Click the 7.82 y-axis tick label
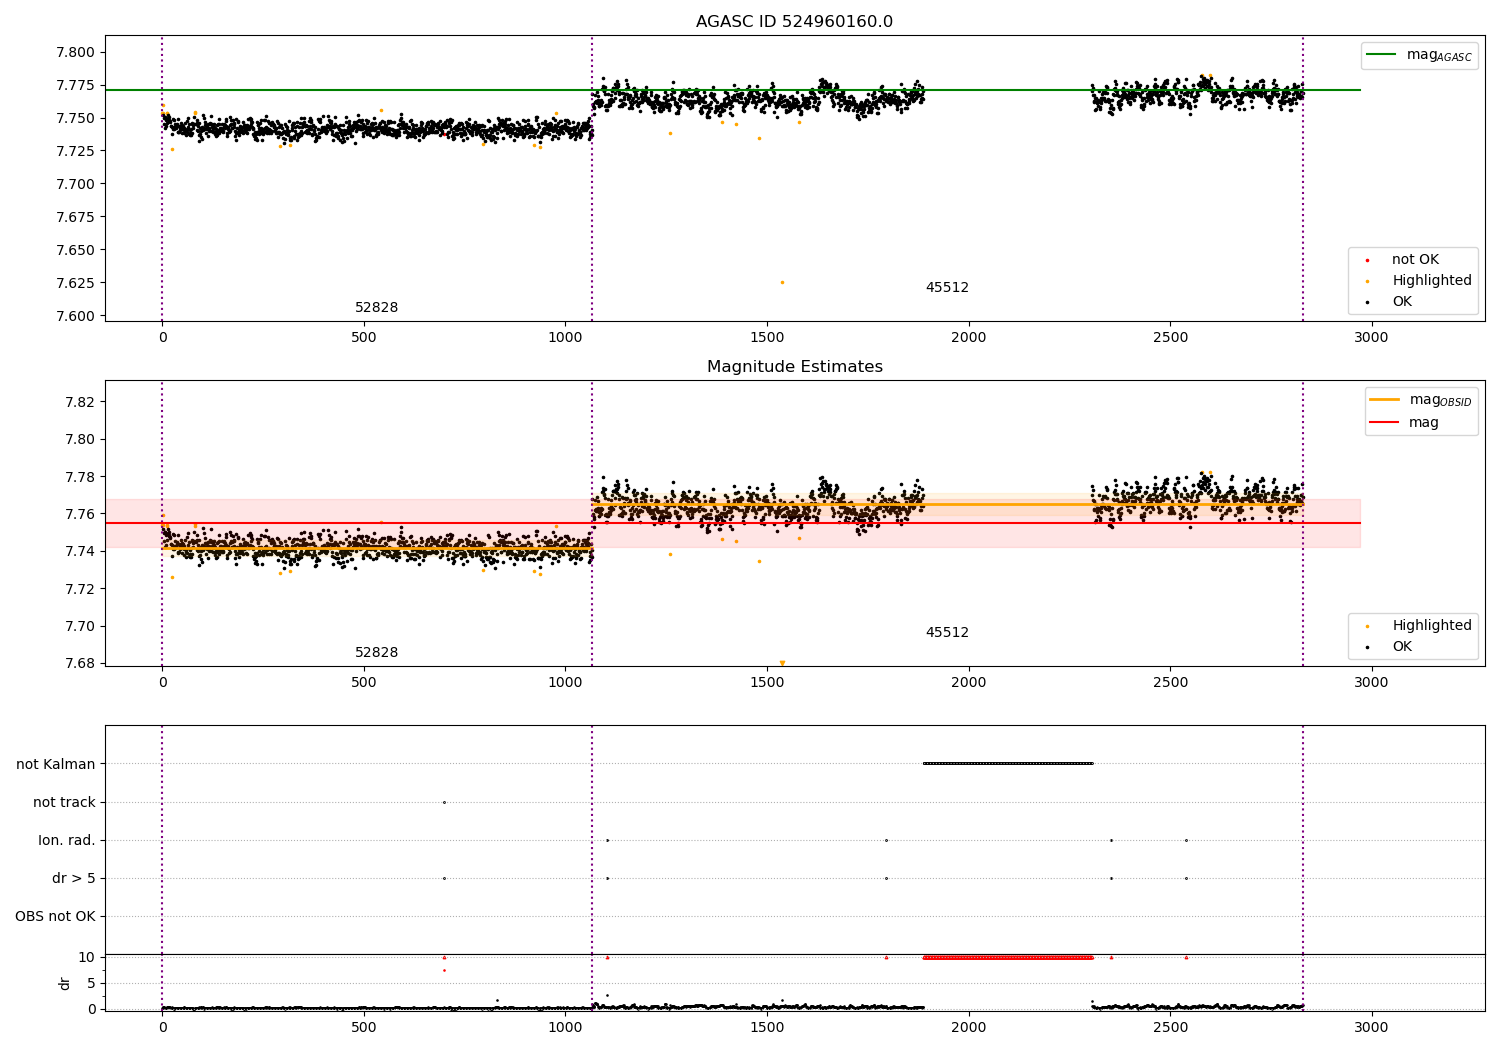Screen dimensions: 1500x1050 (79, 402)
